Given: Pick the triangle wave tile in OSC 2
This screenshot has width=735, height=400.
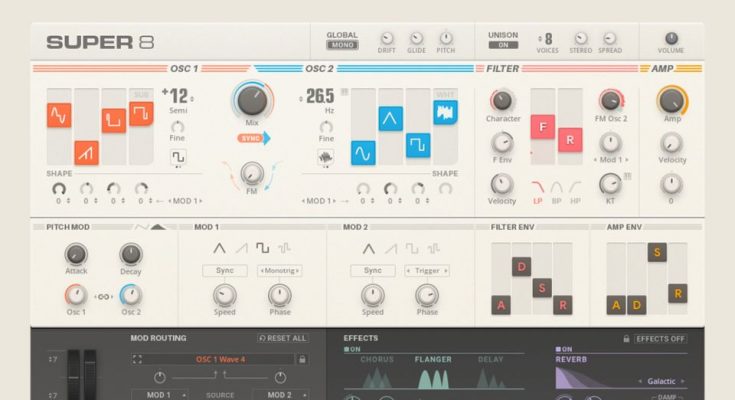Looking at the screenshot, I should (x=390, y=119).
